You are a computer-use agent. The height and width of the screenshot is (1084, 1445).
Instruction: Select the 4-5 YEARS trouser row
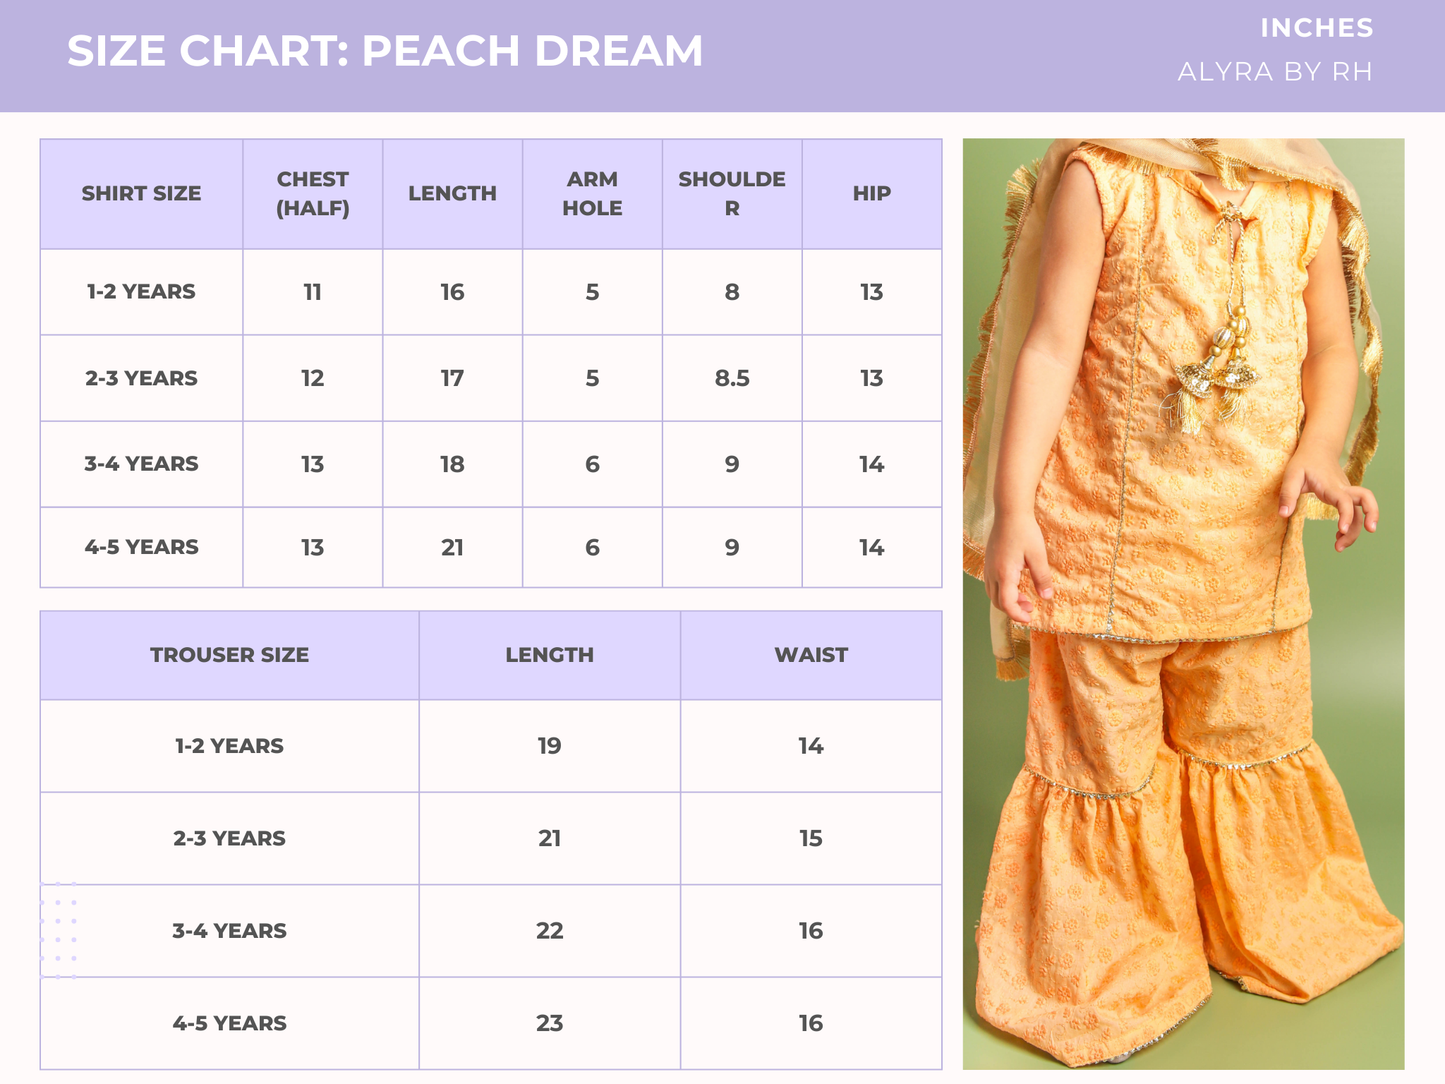pos(228,1022)
